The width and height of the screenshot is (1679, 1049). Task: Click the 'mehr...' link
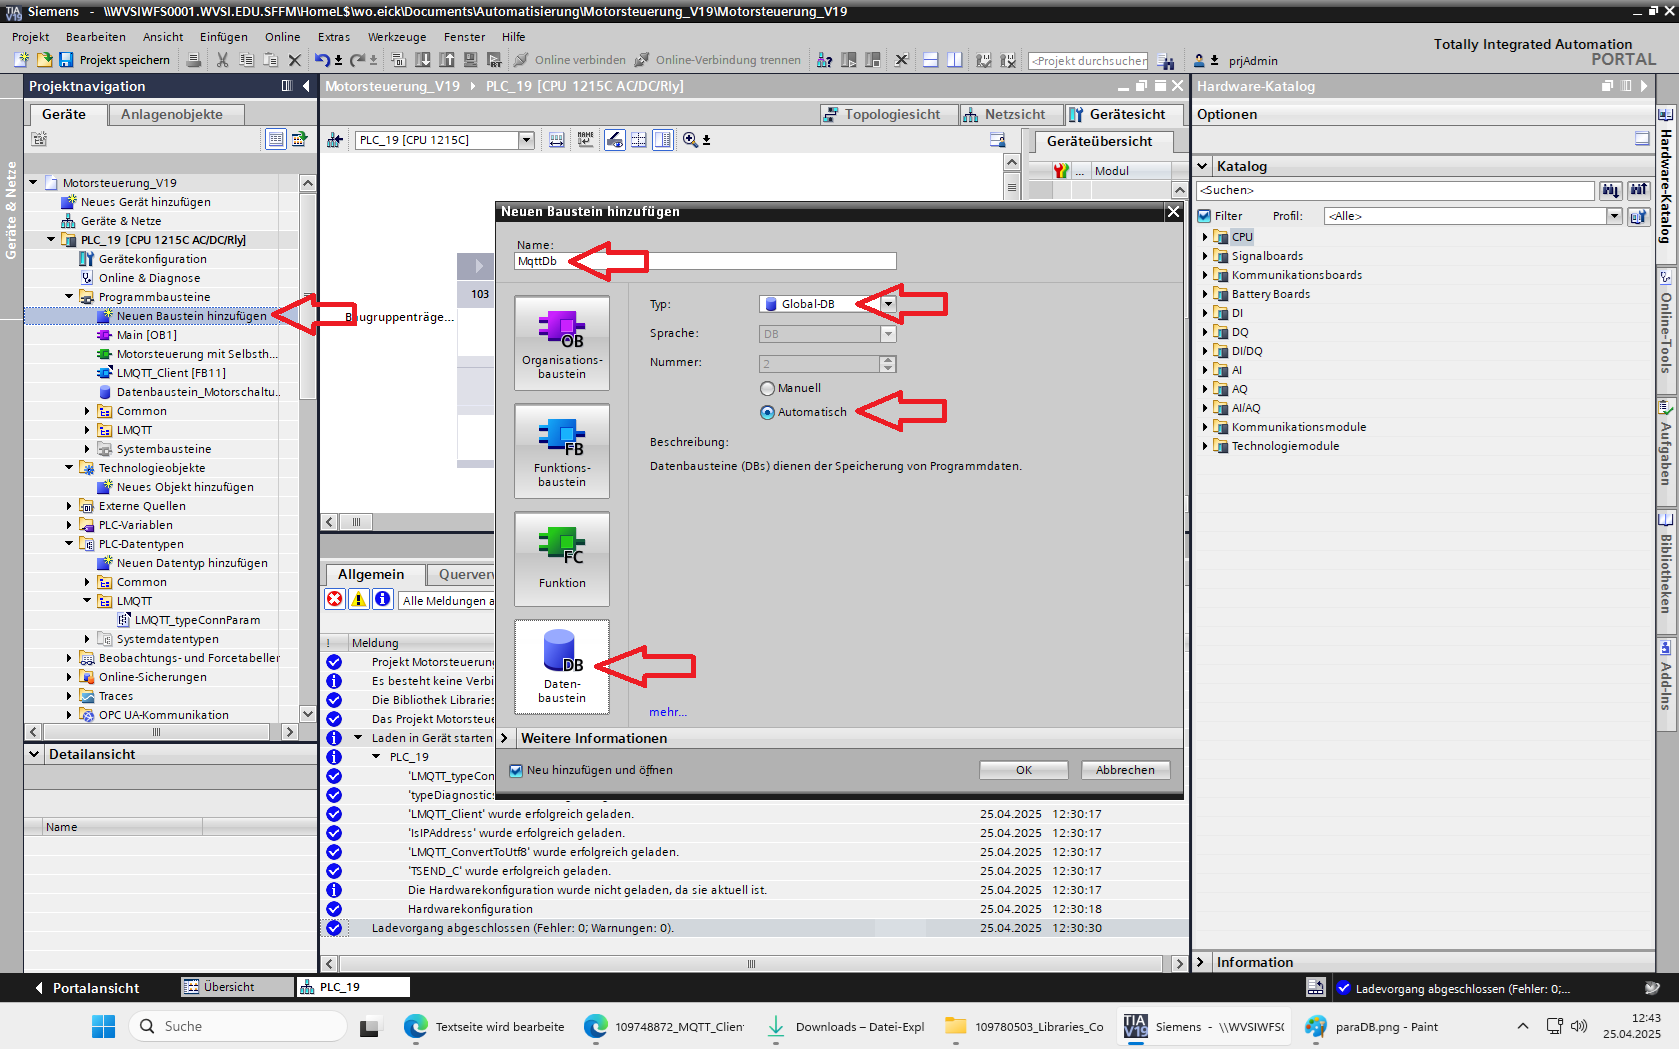coord(668,712)
